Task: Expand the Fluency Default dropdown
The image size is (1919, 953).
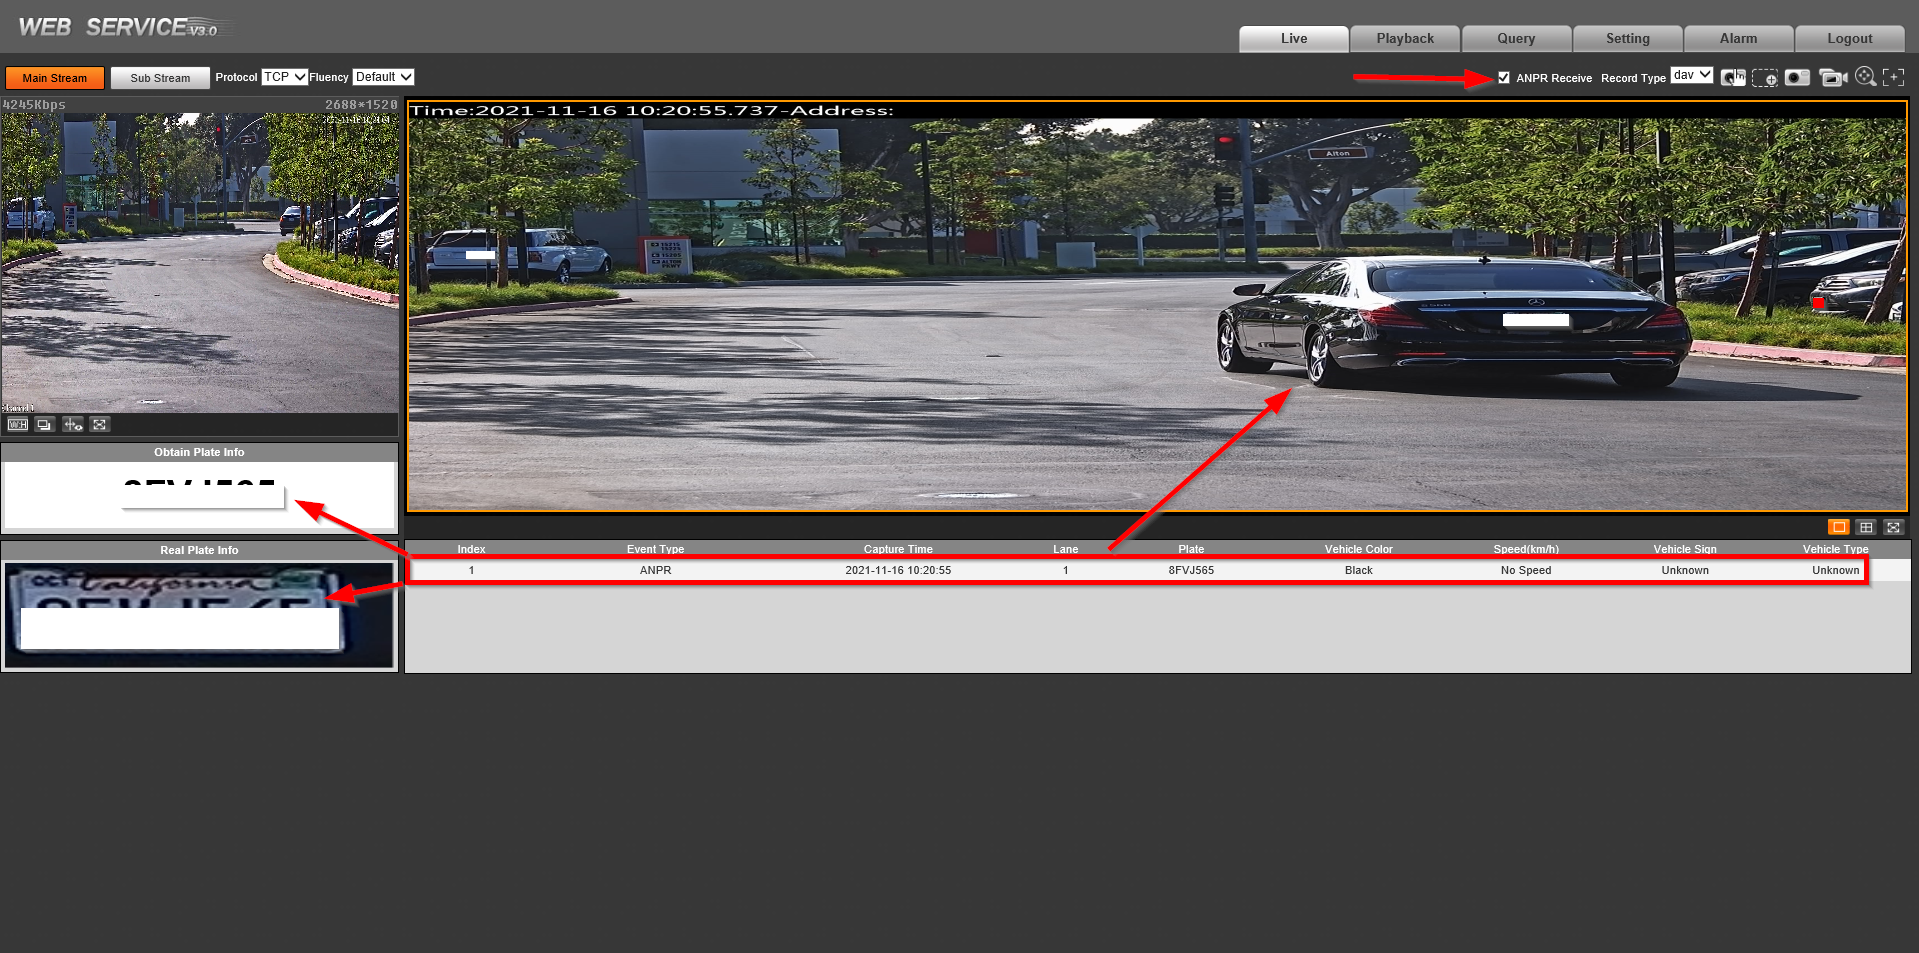Action: pos(383,77)
